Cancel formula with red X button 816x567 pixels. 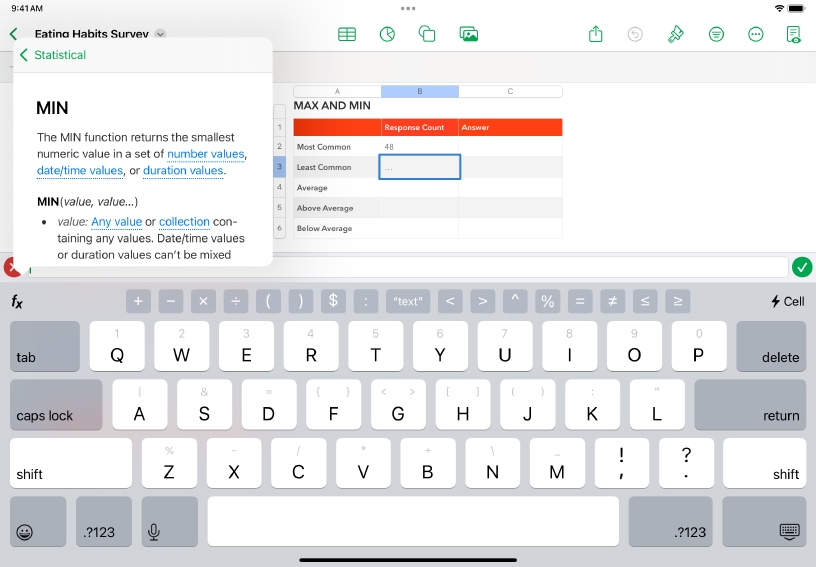10,267
